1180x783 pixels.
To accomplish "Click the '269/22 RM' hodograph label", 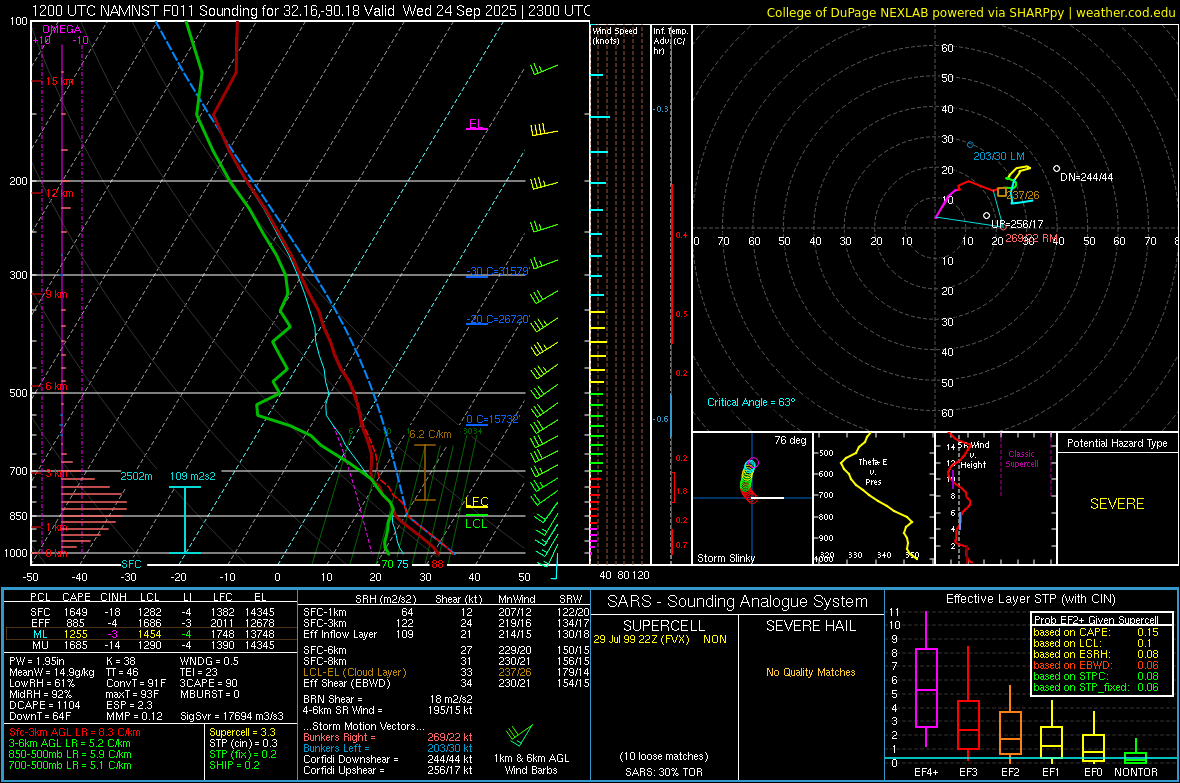I will click(1031, 239).
